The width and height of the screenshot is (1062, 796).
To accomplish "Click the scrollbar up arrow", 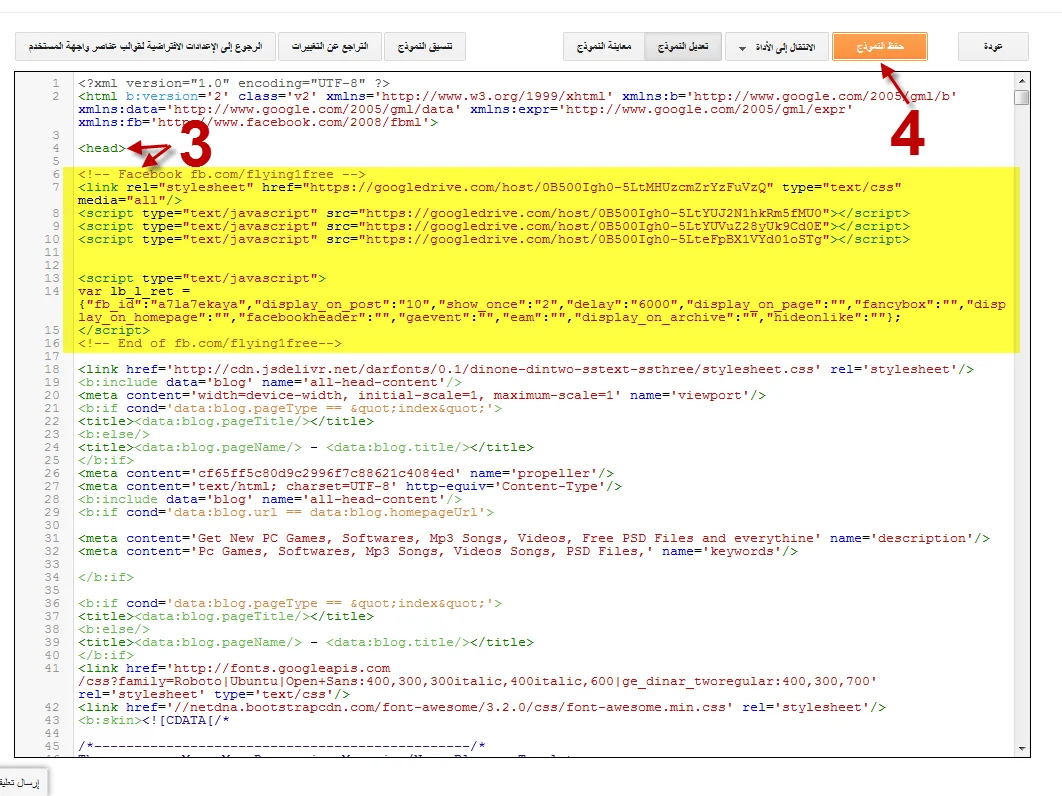I will pos(1020,80).
